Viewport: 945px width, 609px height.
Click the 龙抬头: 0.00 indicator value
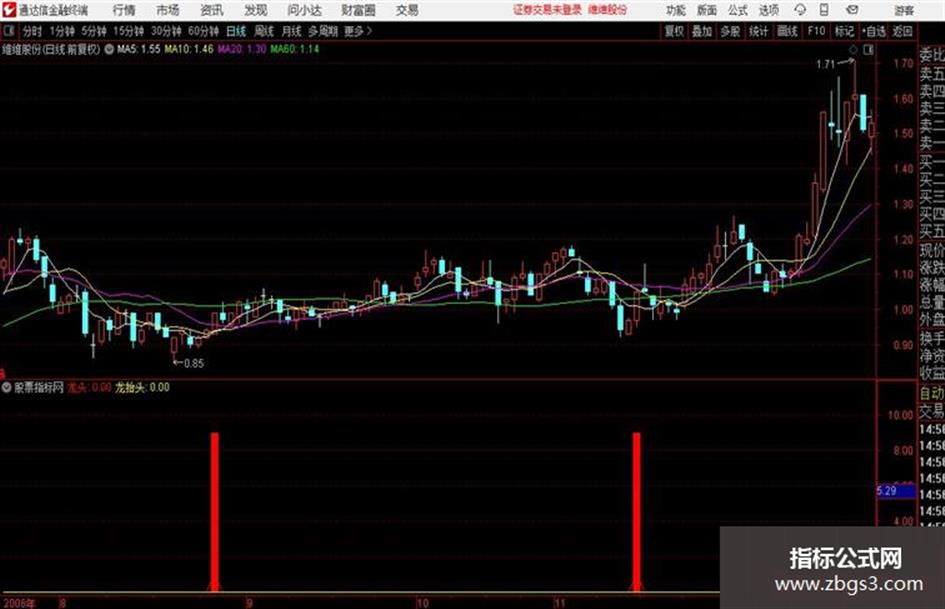[x=142, y=387]
